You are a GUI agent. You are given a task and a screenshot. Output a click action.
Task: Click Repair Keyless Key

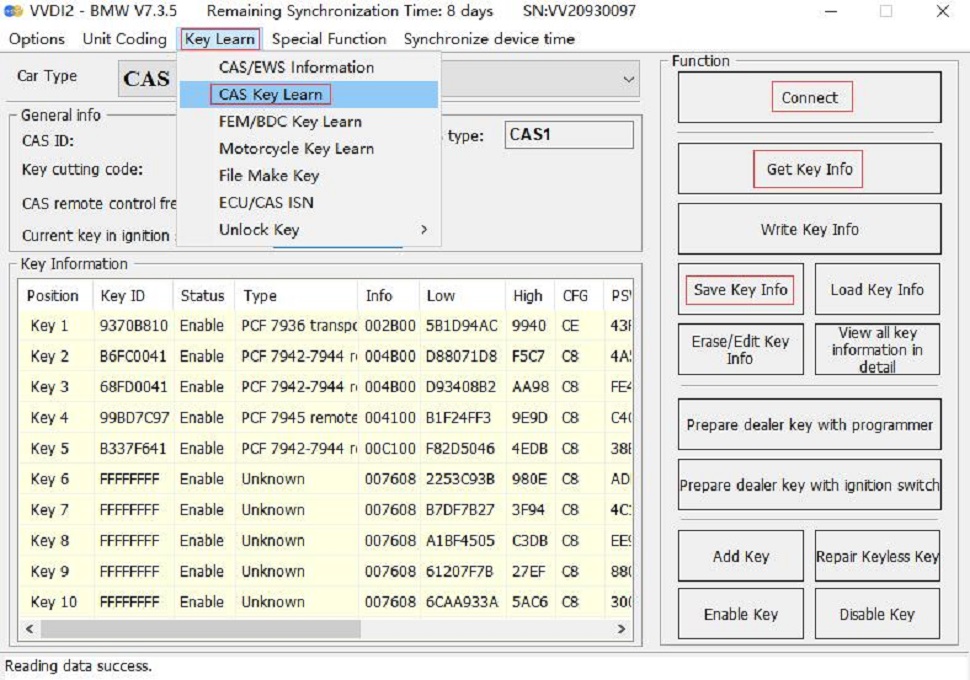pos(877,555)
